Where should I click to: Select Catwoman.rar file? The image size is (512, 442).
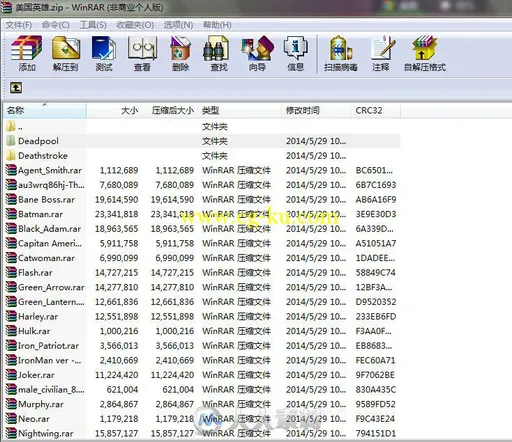203,258
